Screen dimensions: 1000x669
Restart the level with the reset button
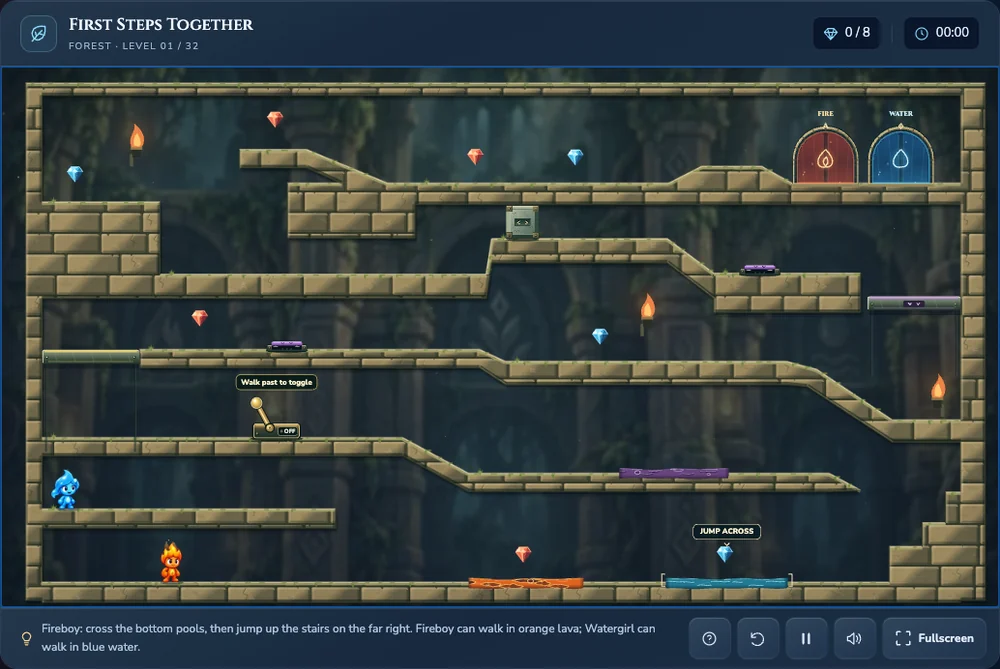click(758, 638)
